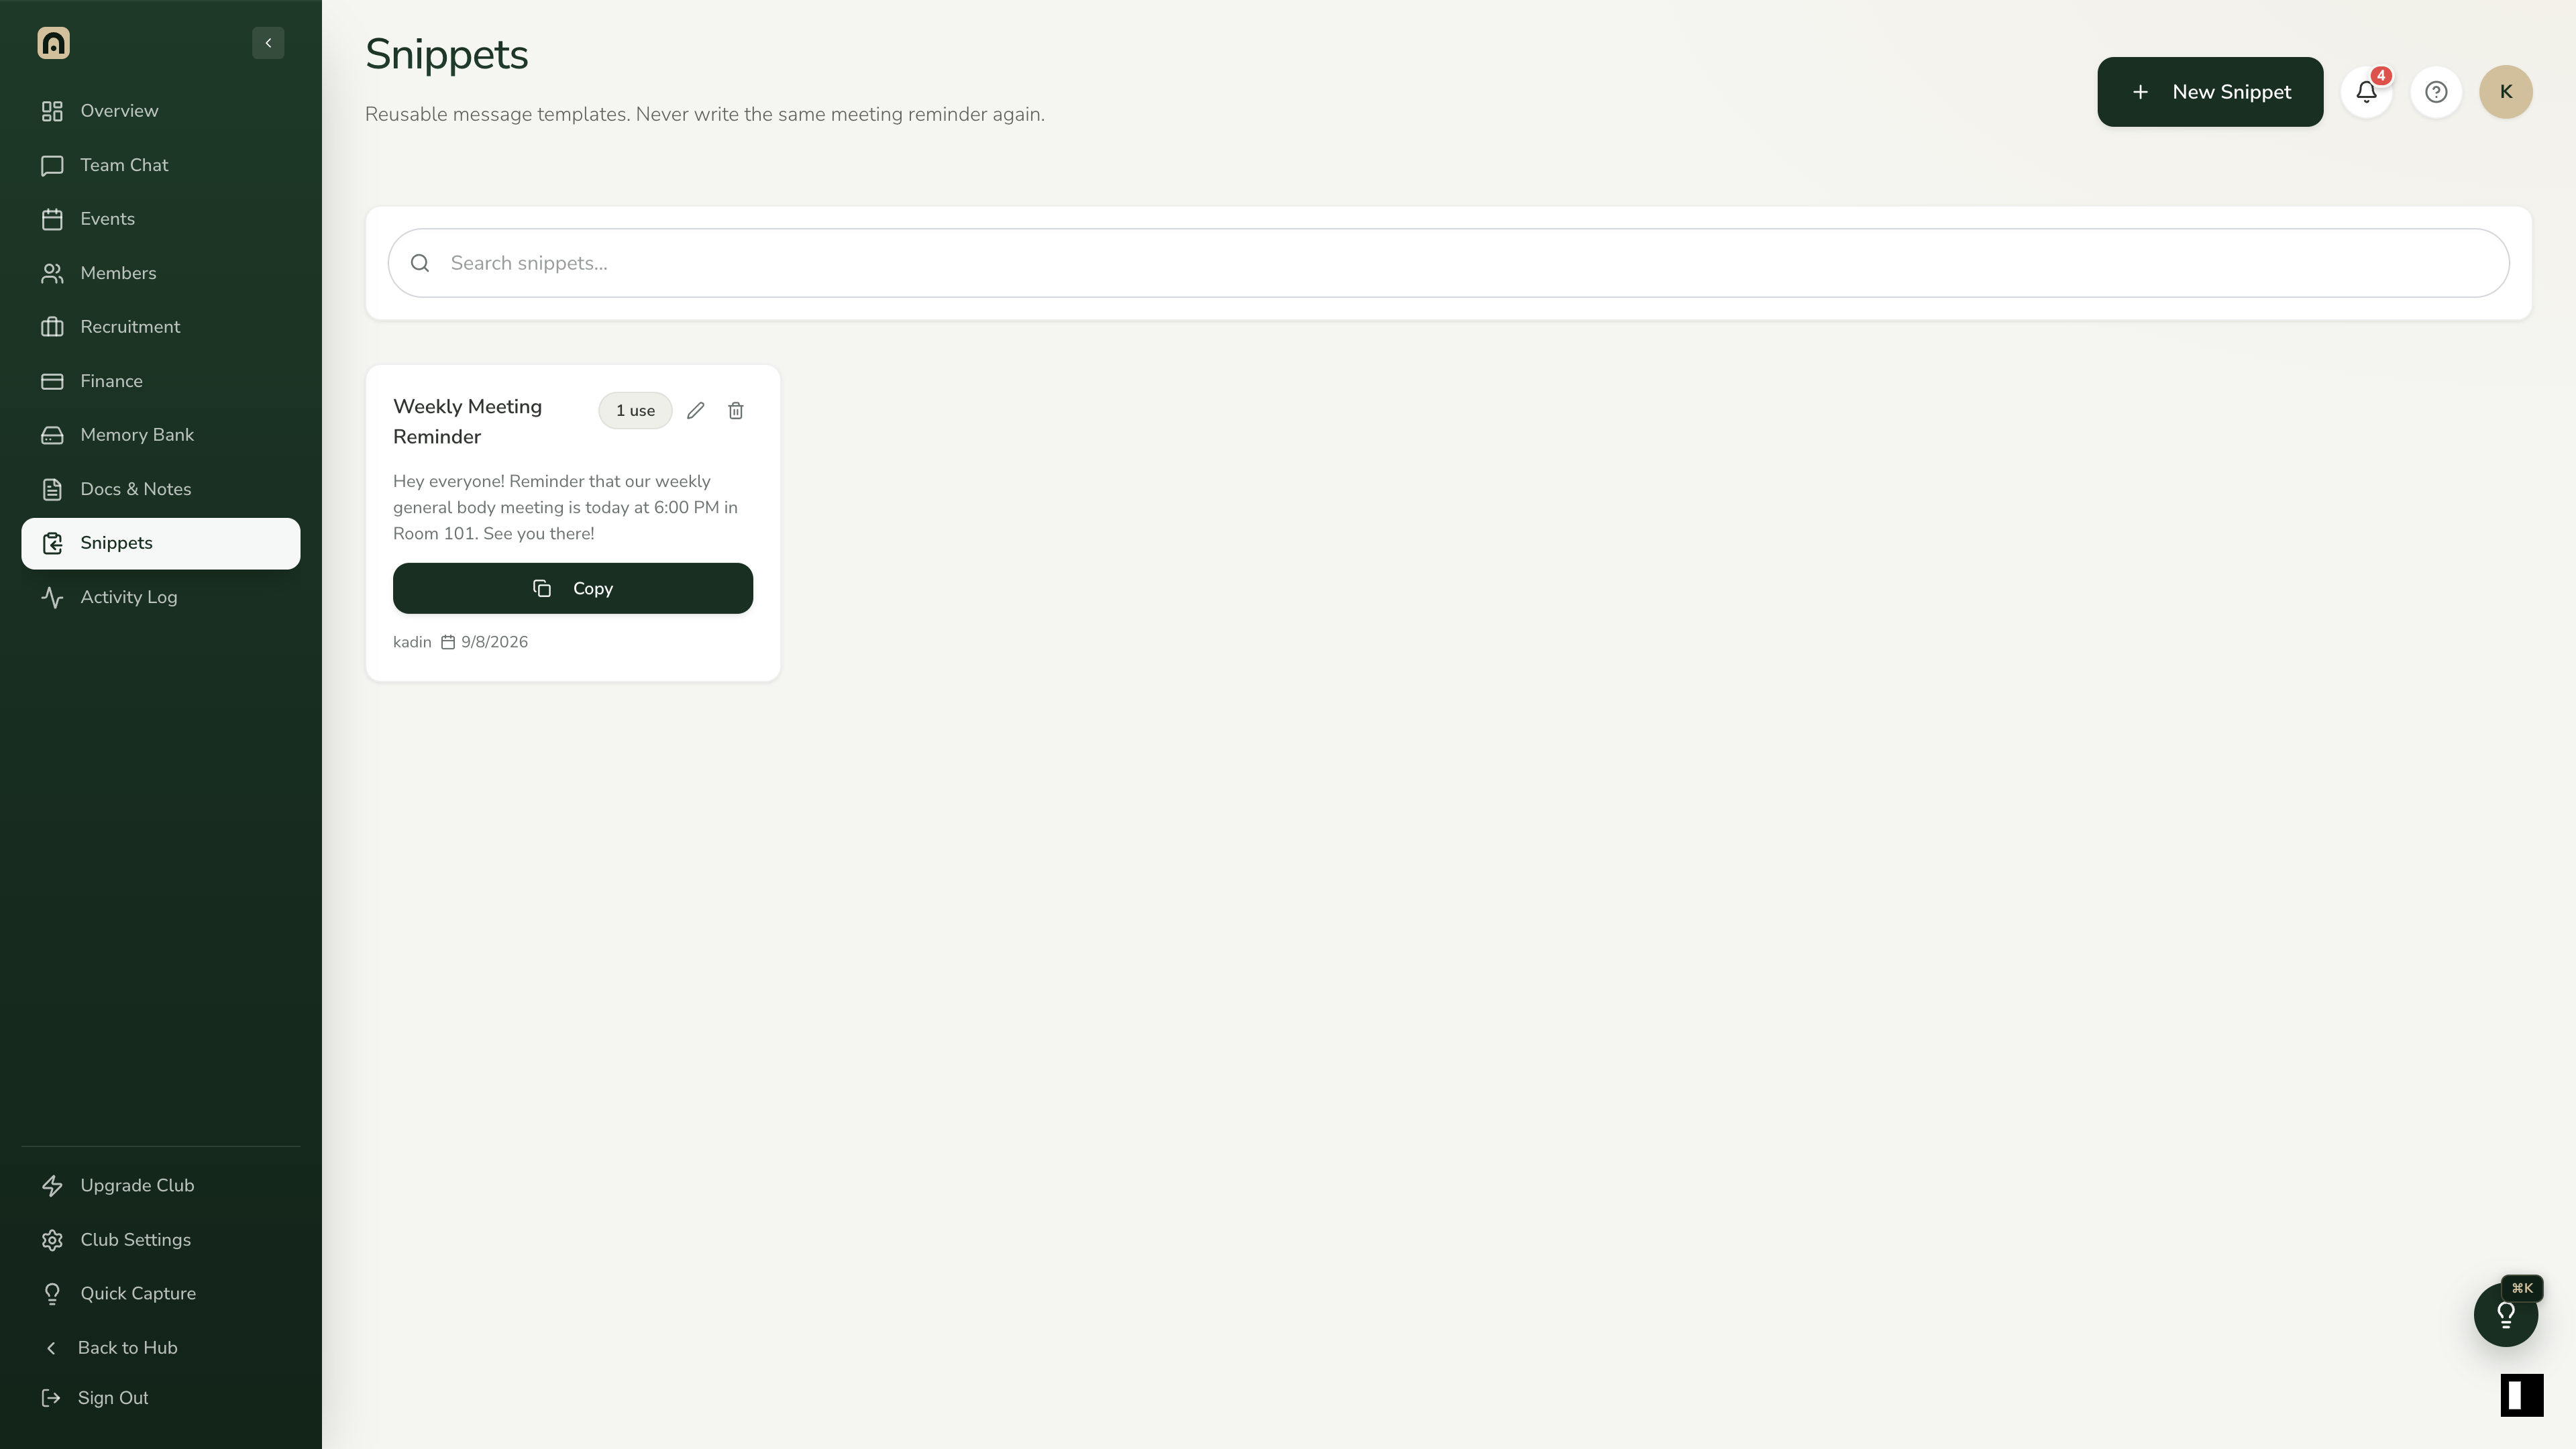Image resolution: width=2576 pixels, height=1449 pixels.
Task: Collapse the sidebar with chevron button
Action: tap(268, 43)
